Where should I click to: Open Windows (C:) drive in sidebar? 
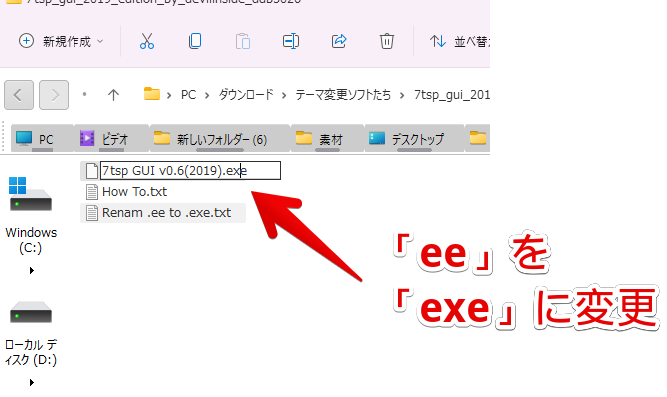coord(31,215)
